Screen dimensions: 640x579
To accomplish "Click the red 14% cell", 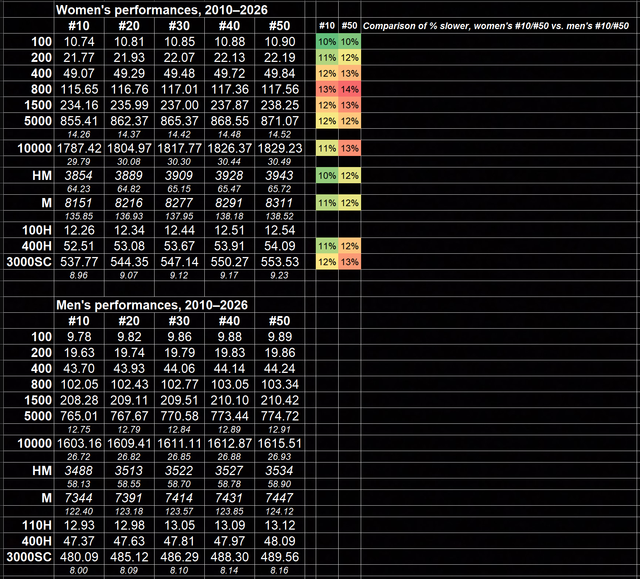I will (x=350, y=89).
